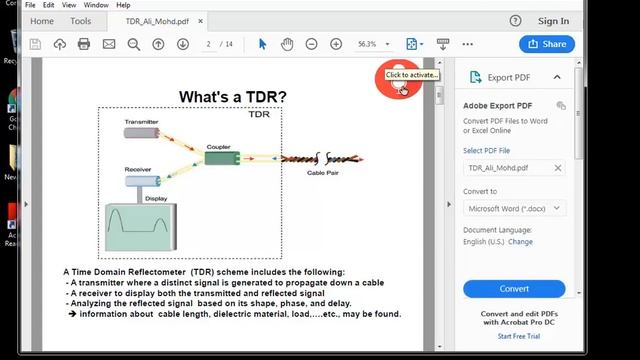The width and height of the screenshot is (640, 360).
Task: Click the blue Convert button
Action: point(514,289)
